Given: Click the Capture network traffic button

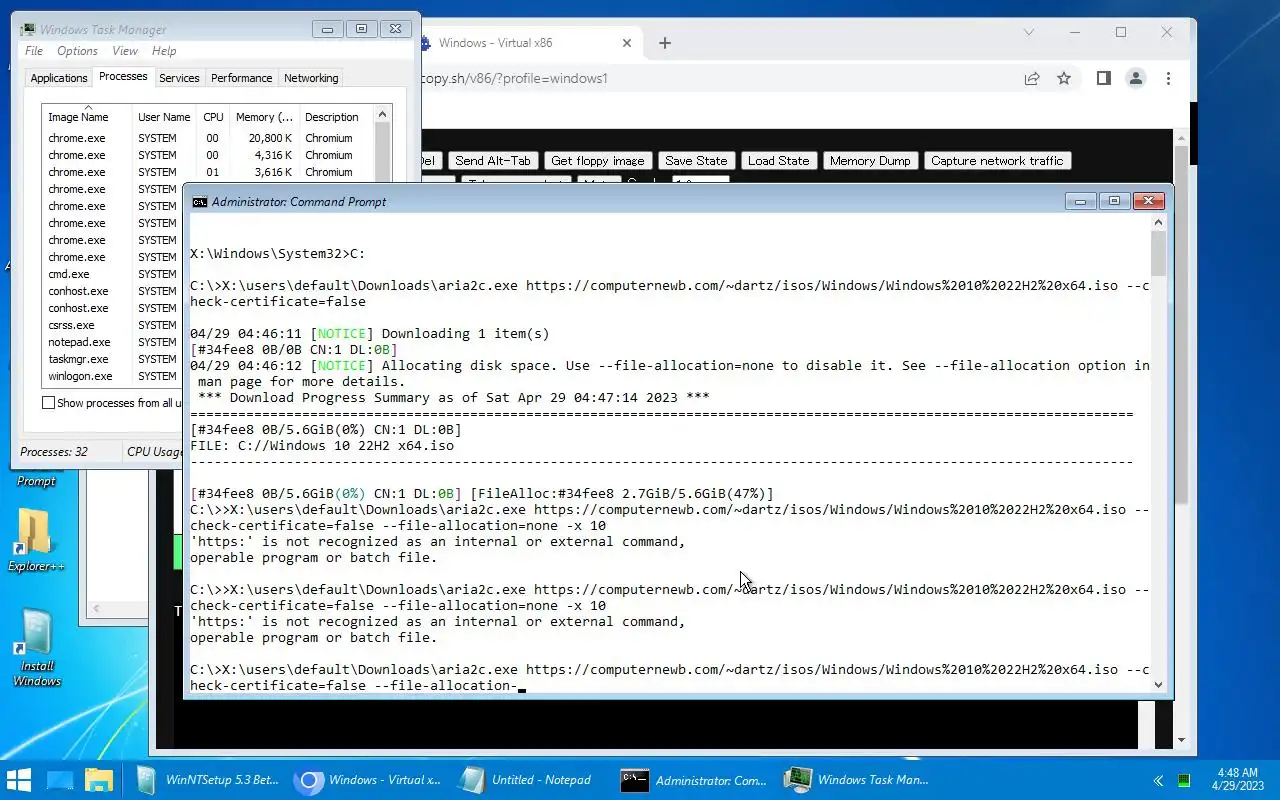Looking at the screenshot, I should [x=997, y=161].
